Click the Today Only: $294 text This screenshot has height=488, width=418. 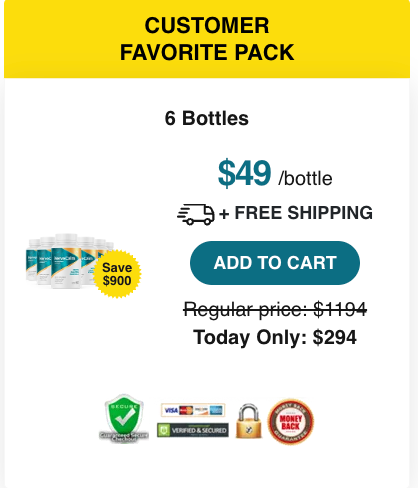tap(275, 337)
